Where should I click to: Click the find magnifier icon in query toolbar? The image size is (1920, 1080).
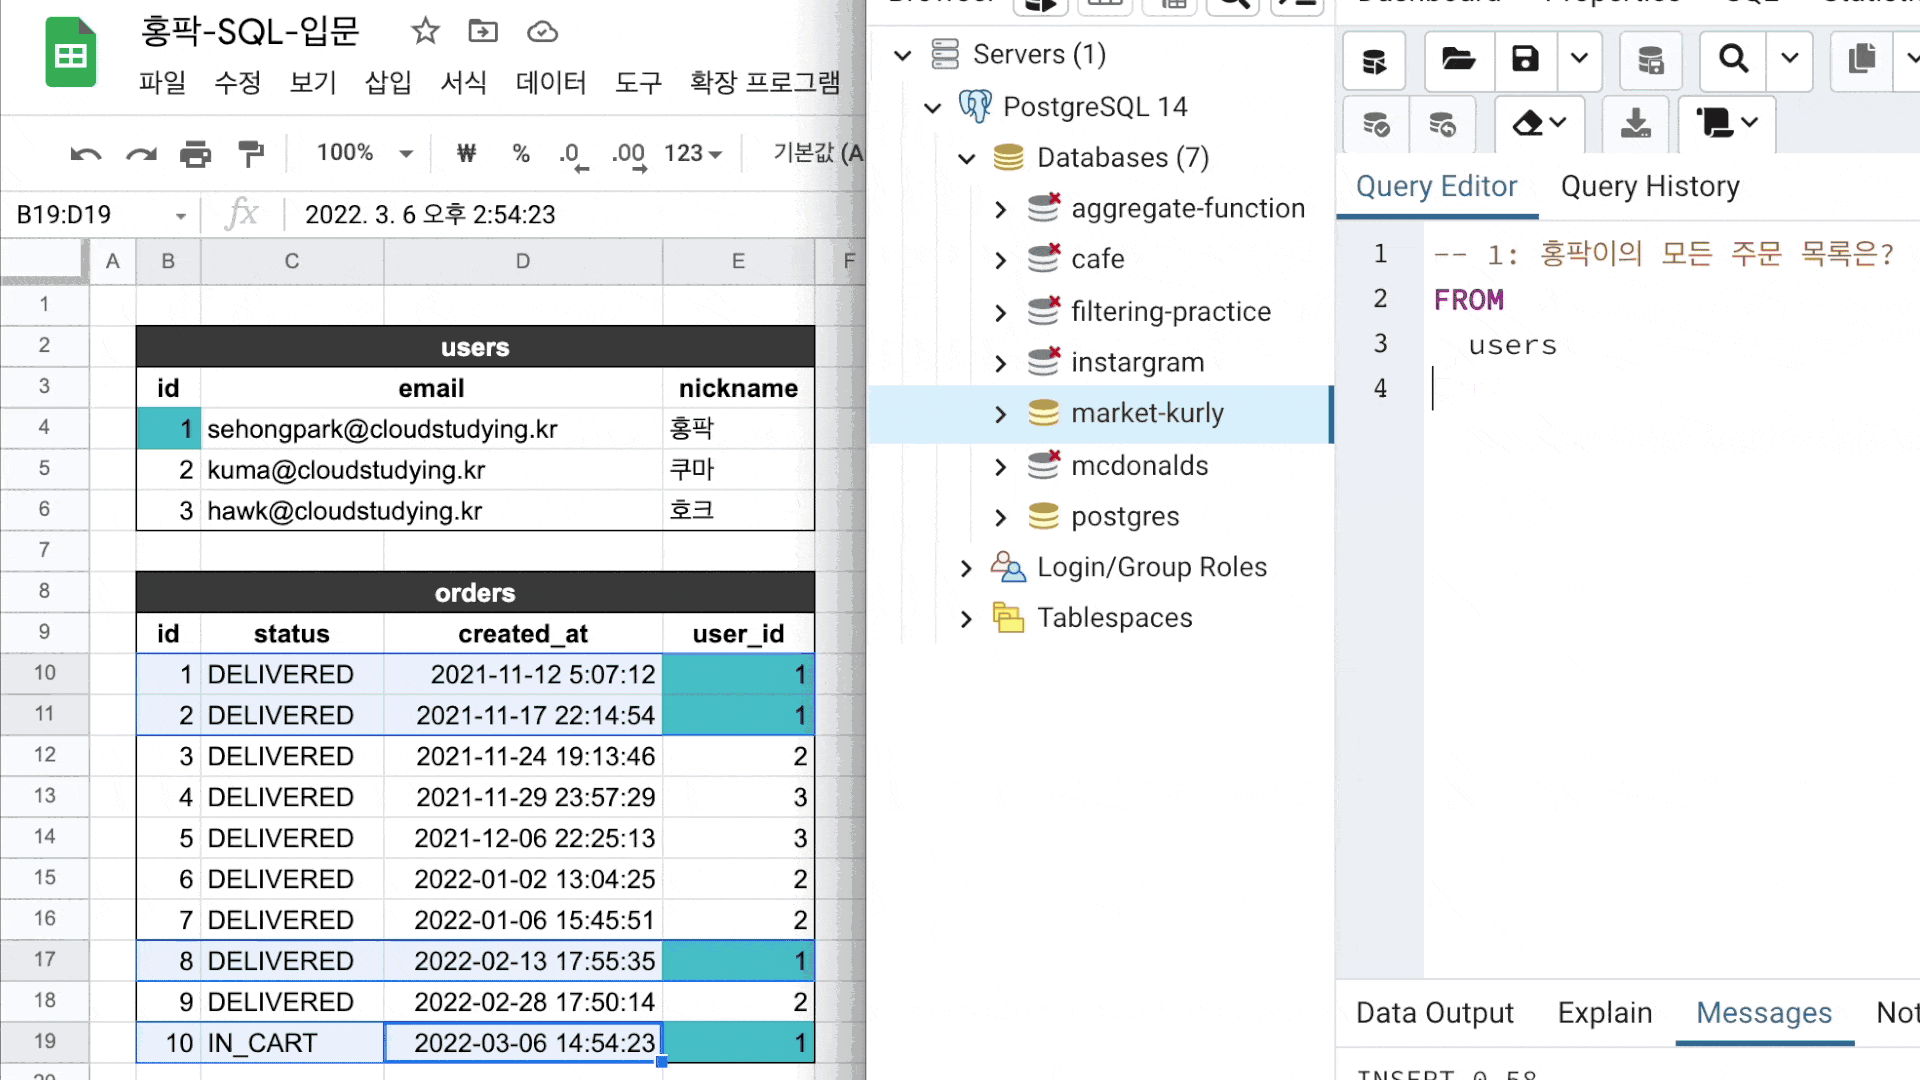[1733, 60]
